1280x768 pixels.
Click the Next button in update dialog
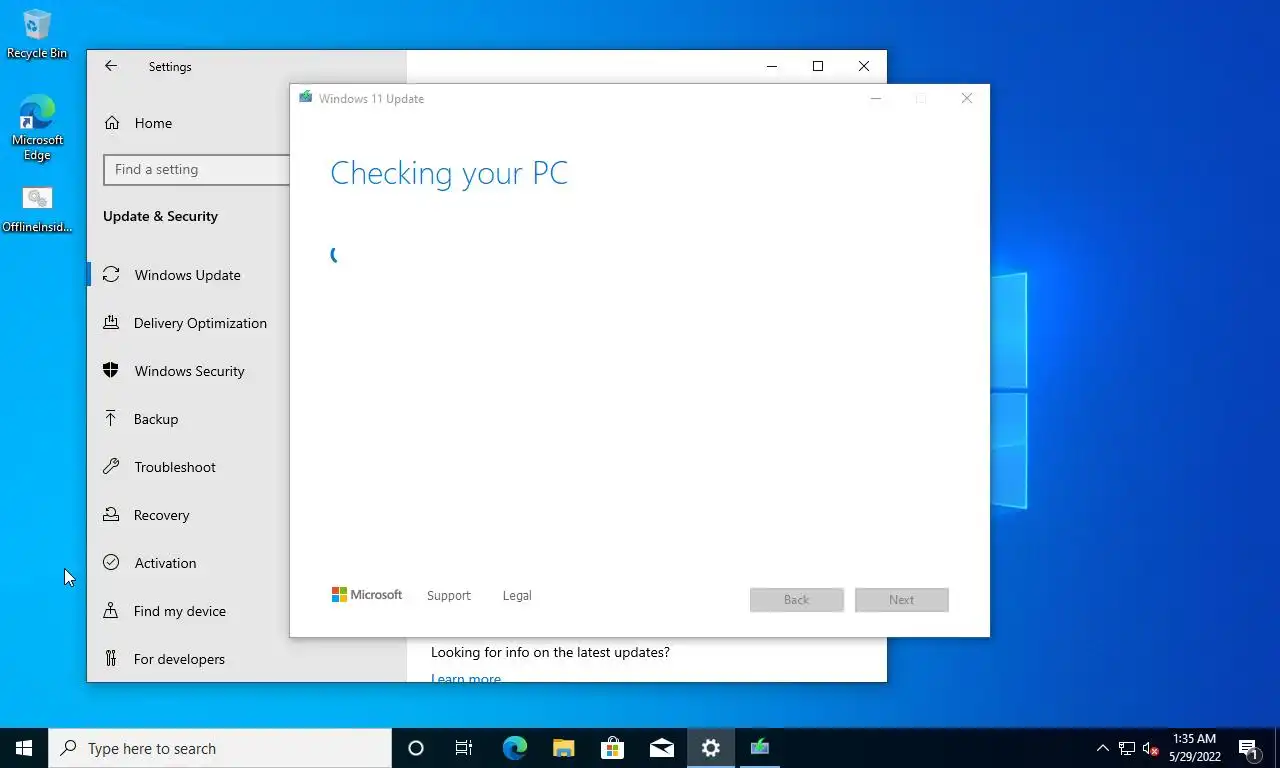tap(902, 599)
